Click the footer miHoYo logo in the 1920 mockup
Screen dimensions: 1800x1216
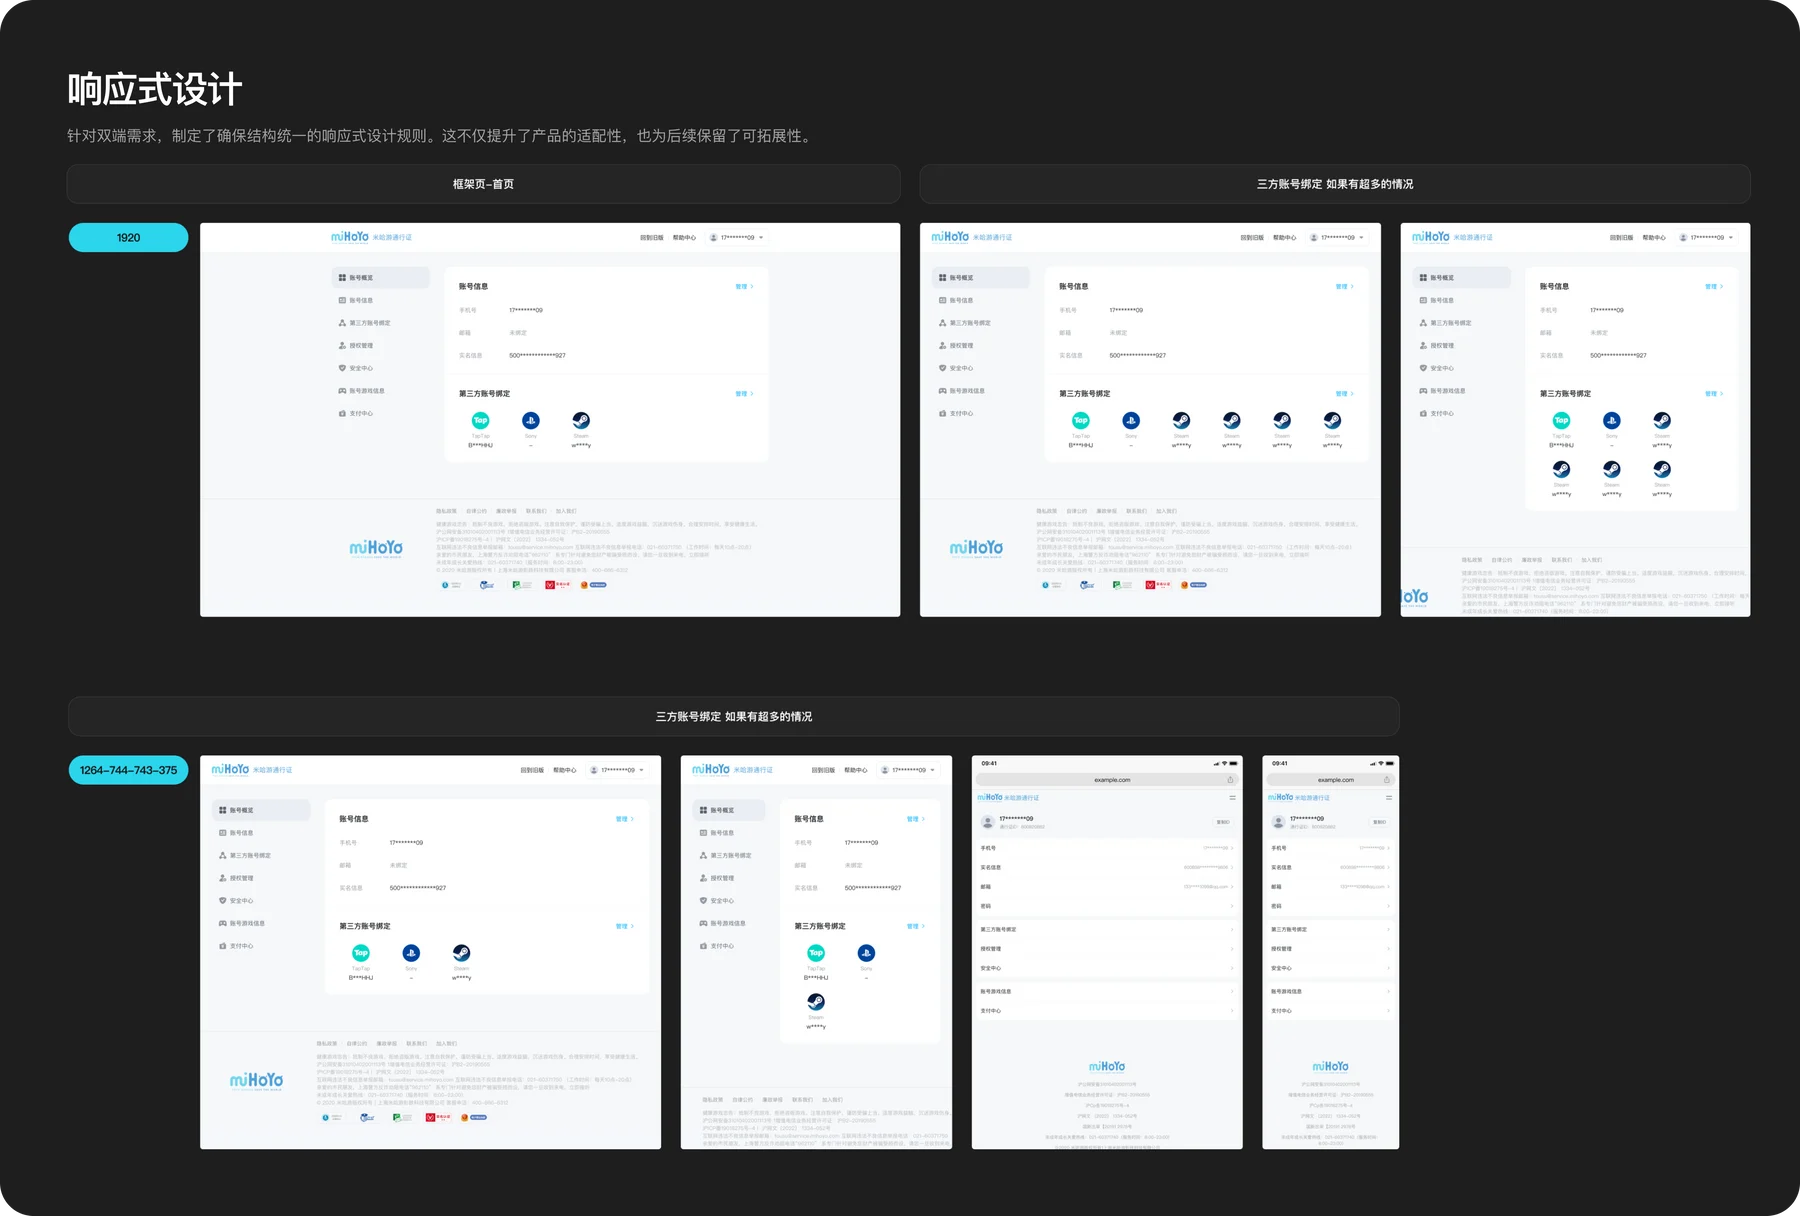[376, 548]
